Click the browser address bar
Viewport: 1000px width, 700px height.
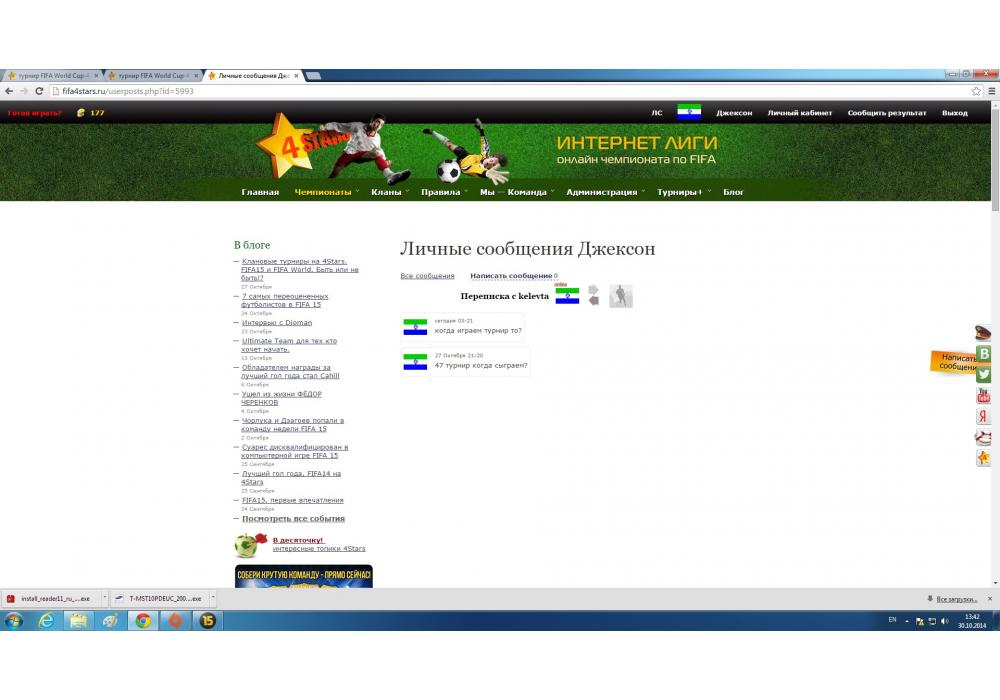500,91
